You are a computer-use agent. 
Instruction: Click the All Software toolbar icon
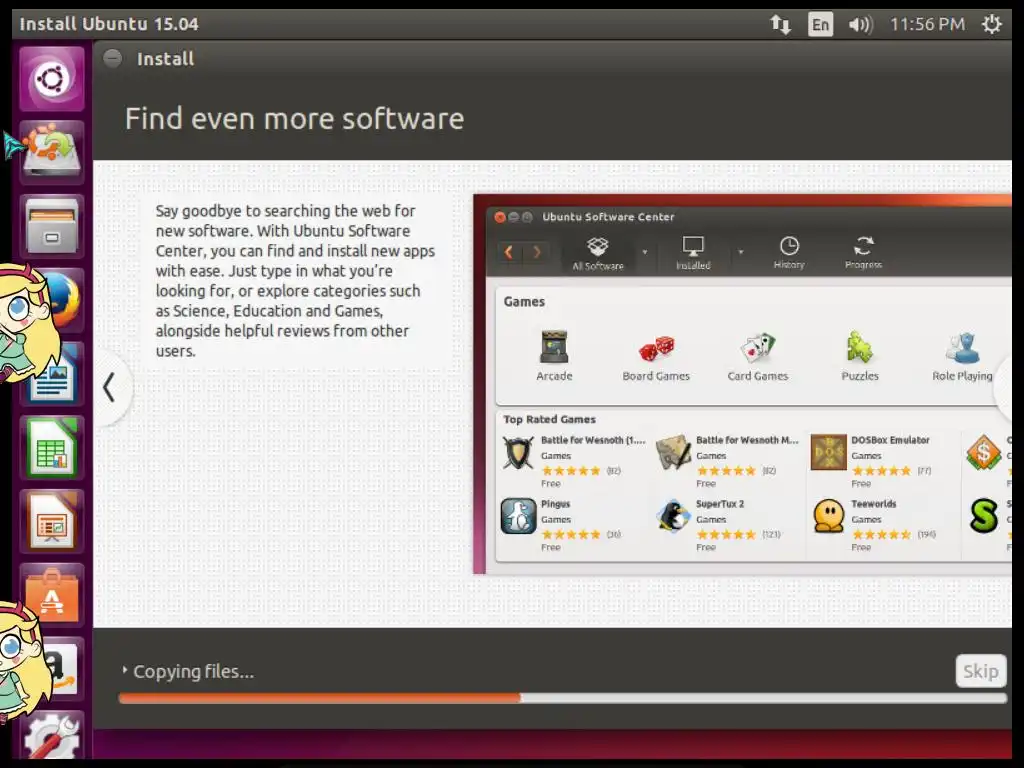(598, 253)
